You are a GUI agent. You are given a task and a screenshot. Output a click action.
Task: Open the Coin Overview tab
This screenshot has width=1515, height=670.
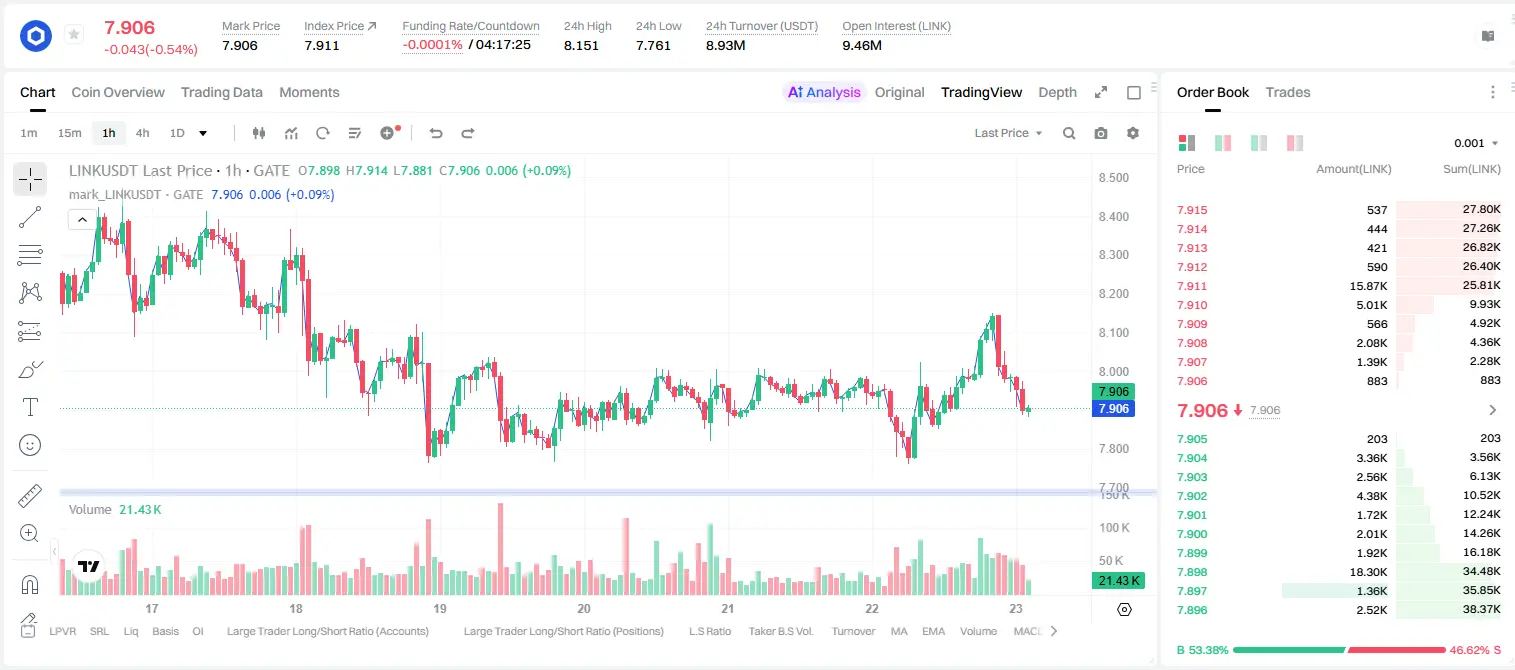[118, 92]
